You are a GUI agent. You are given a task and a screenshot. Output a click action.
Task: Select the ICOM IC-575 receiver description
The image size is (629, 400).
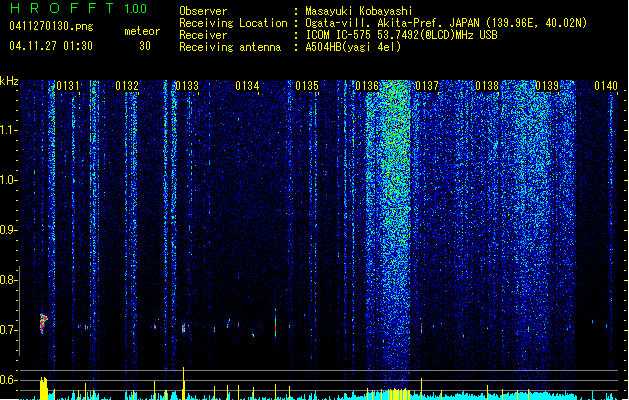coord(402,35)
